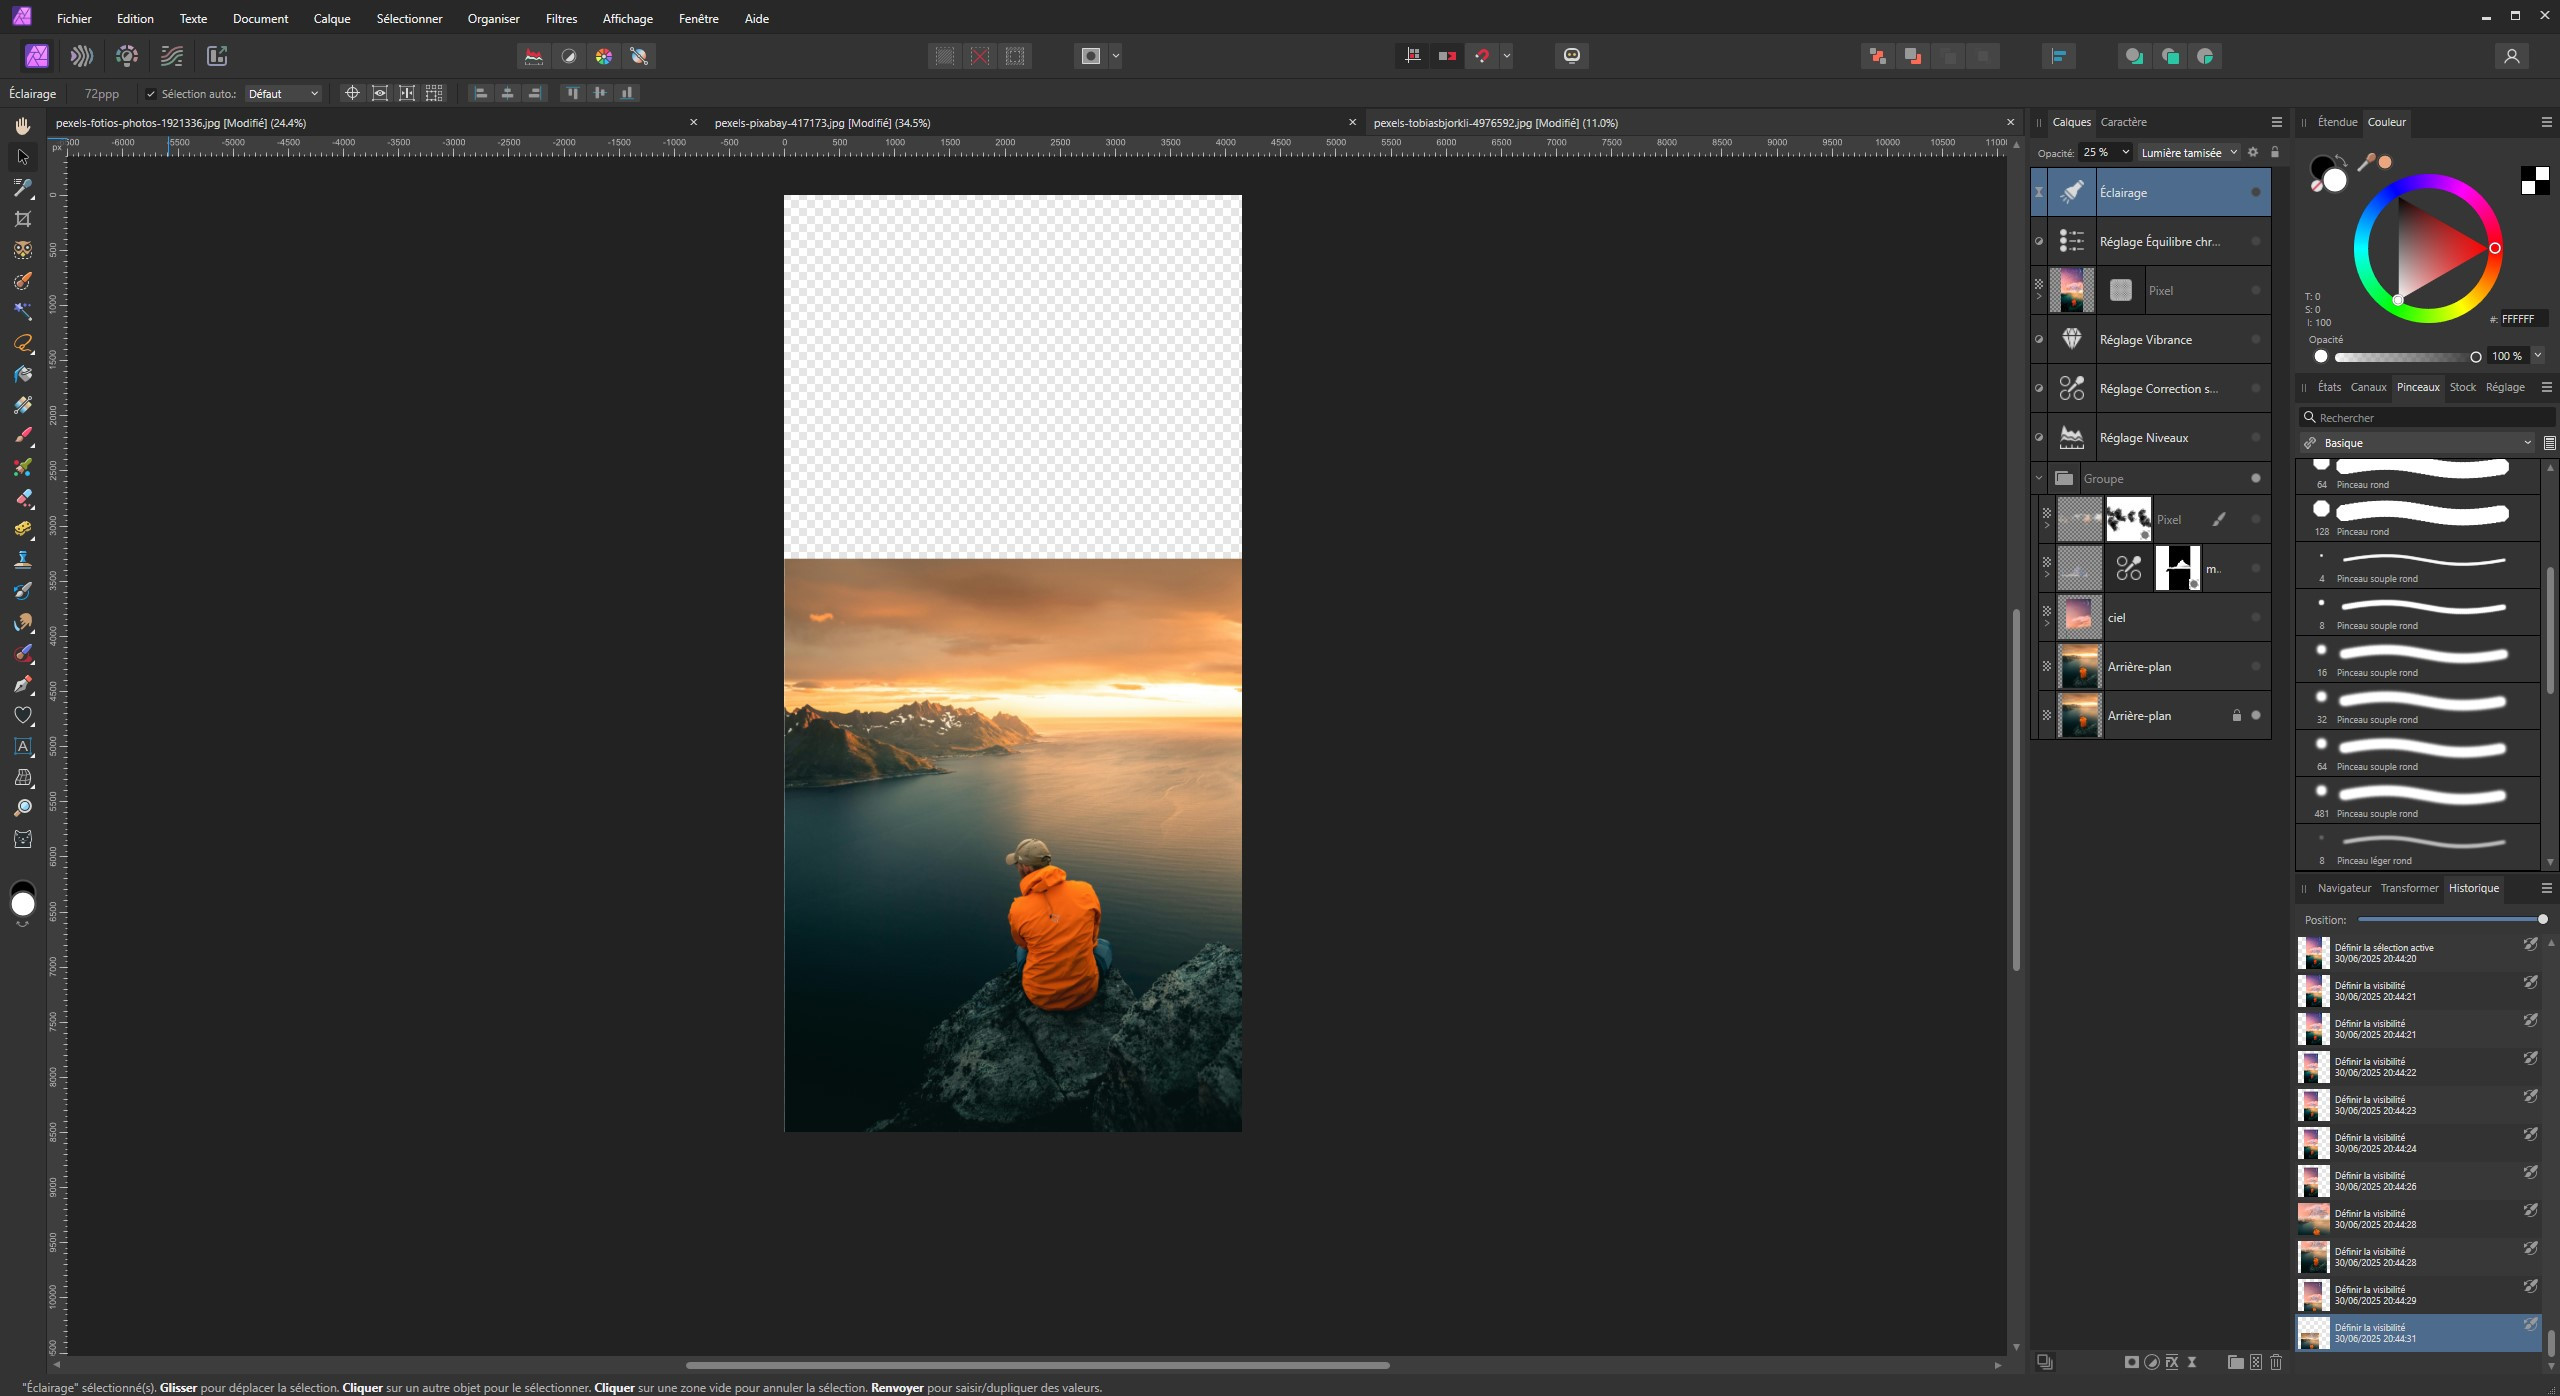Select the Text tool labeled A
2560x1396 pixels.
(23, 746)
